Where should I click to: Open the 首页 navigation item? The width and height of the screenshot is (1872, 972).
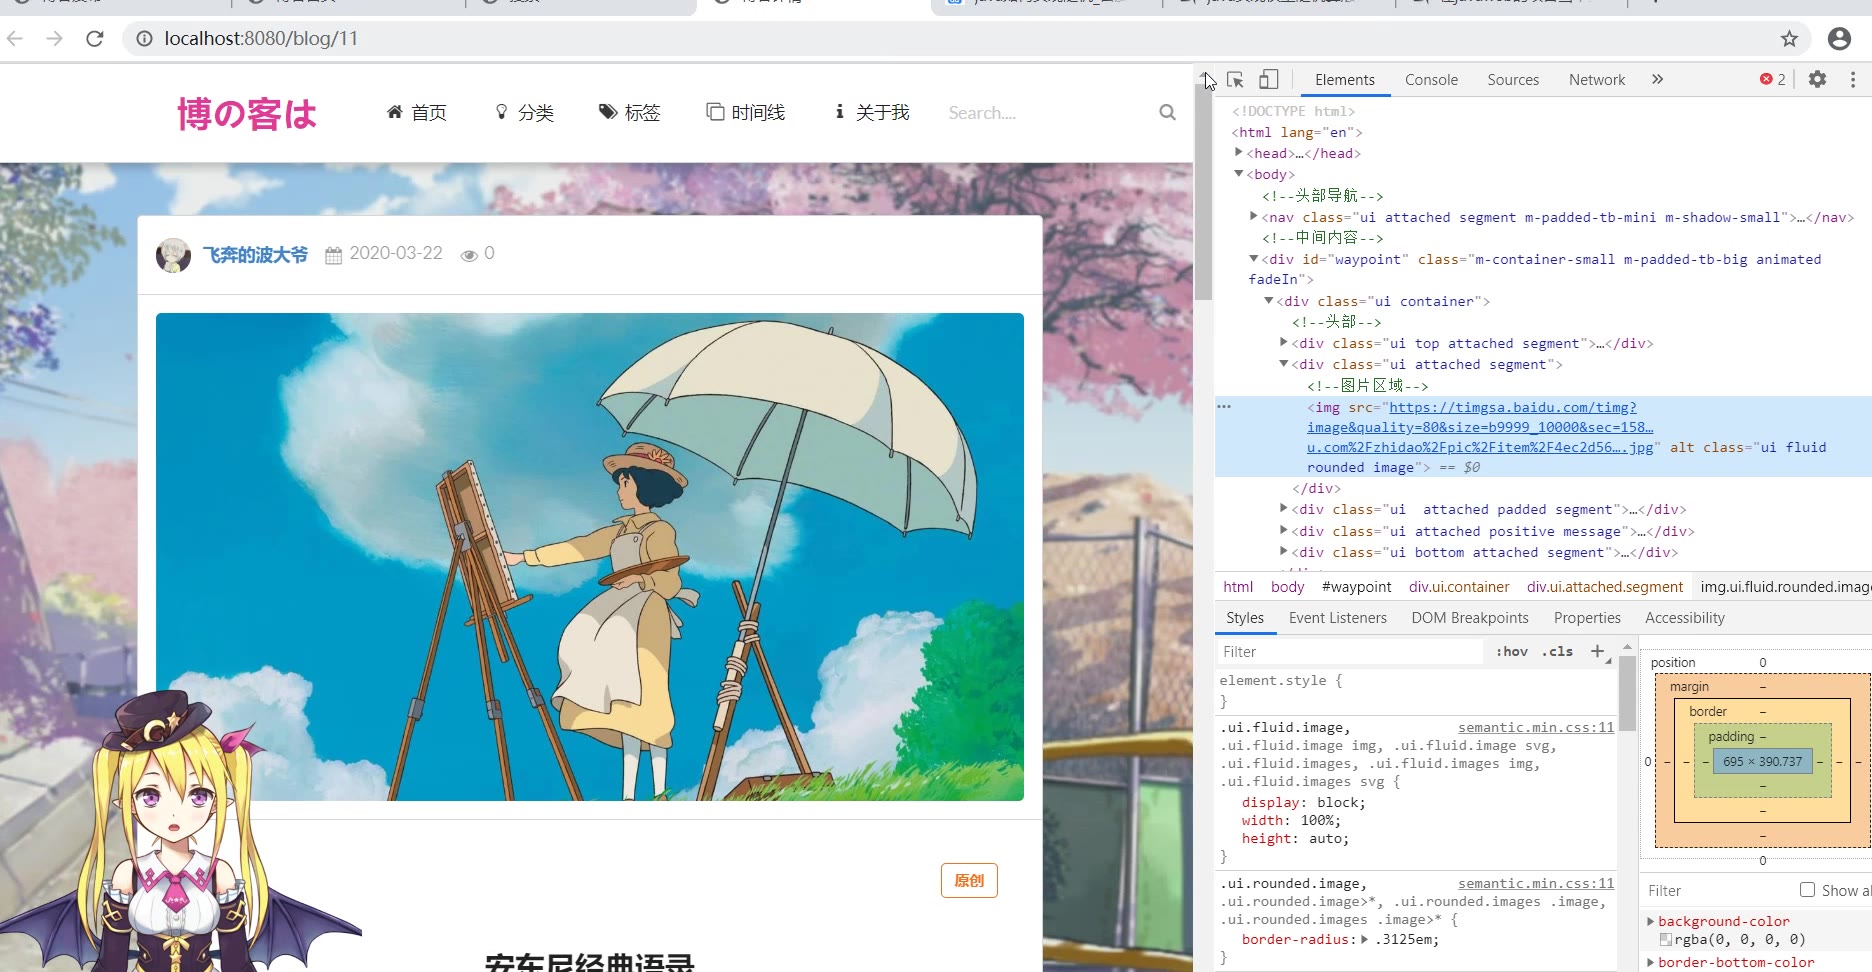pos(417,112)
